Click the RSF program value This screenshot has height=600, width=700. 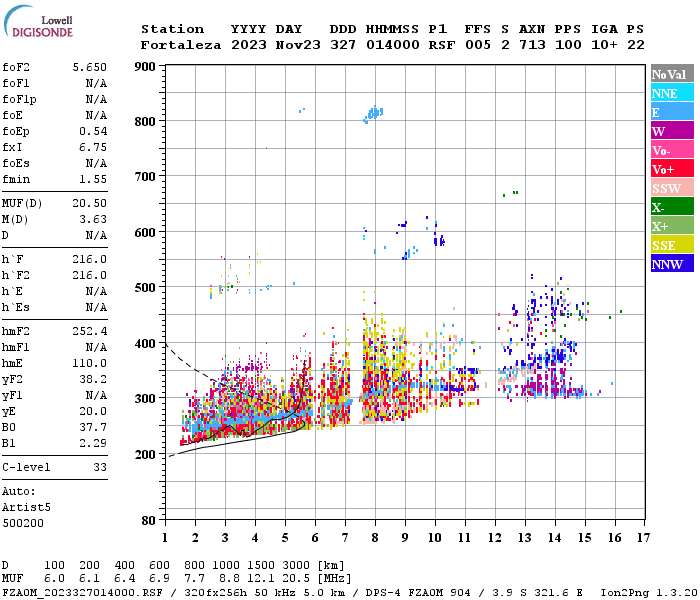click(x=442, y=45)
